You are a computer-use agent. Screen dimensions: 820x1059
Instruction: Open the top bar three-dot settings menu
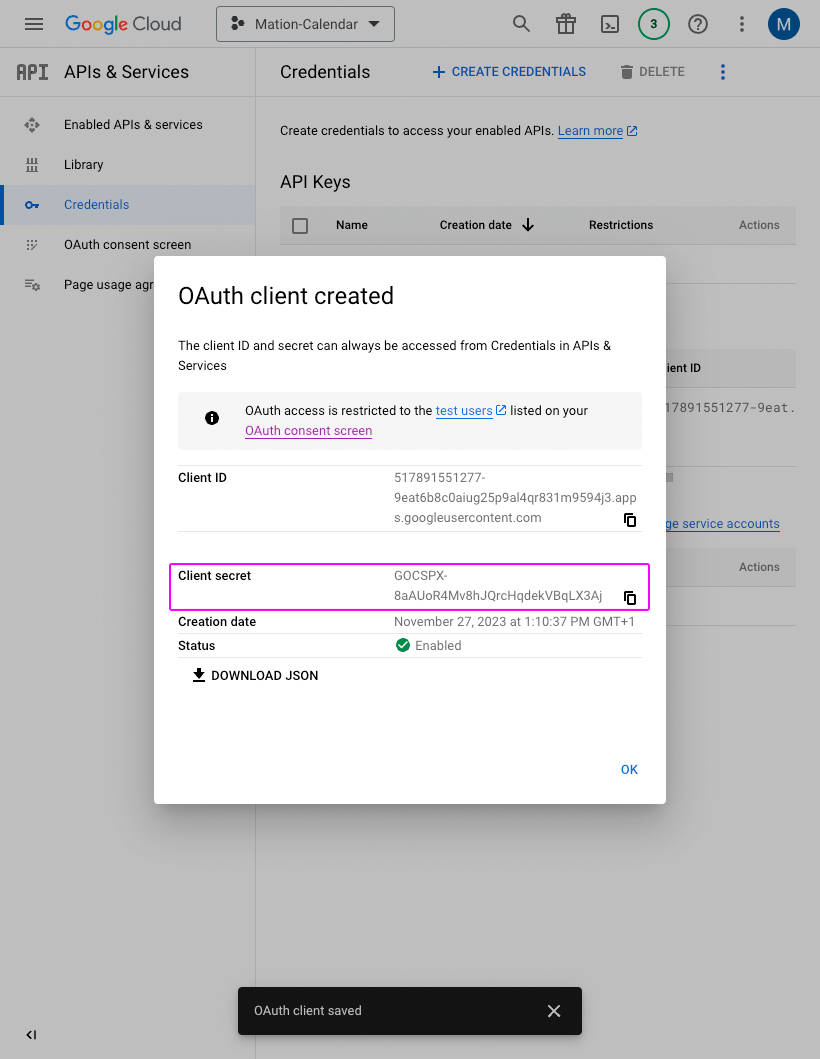742,24
